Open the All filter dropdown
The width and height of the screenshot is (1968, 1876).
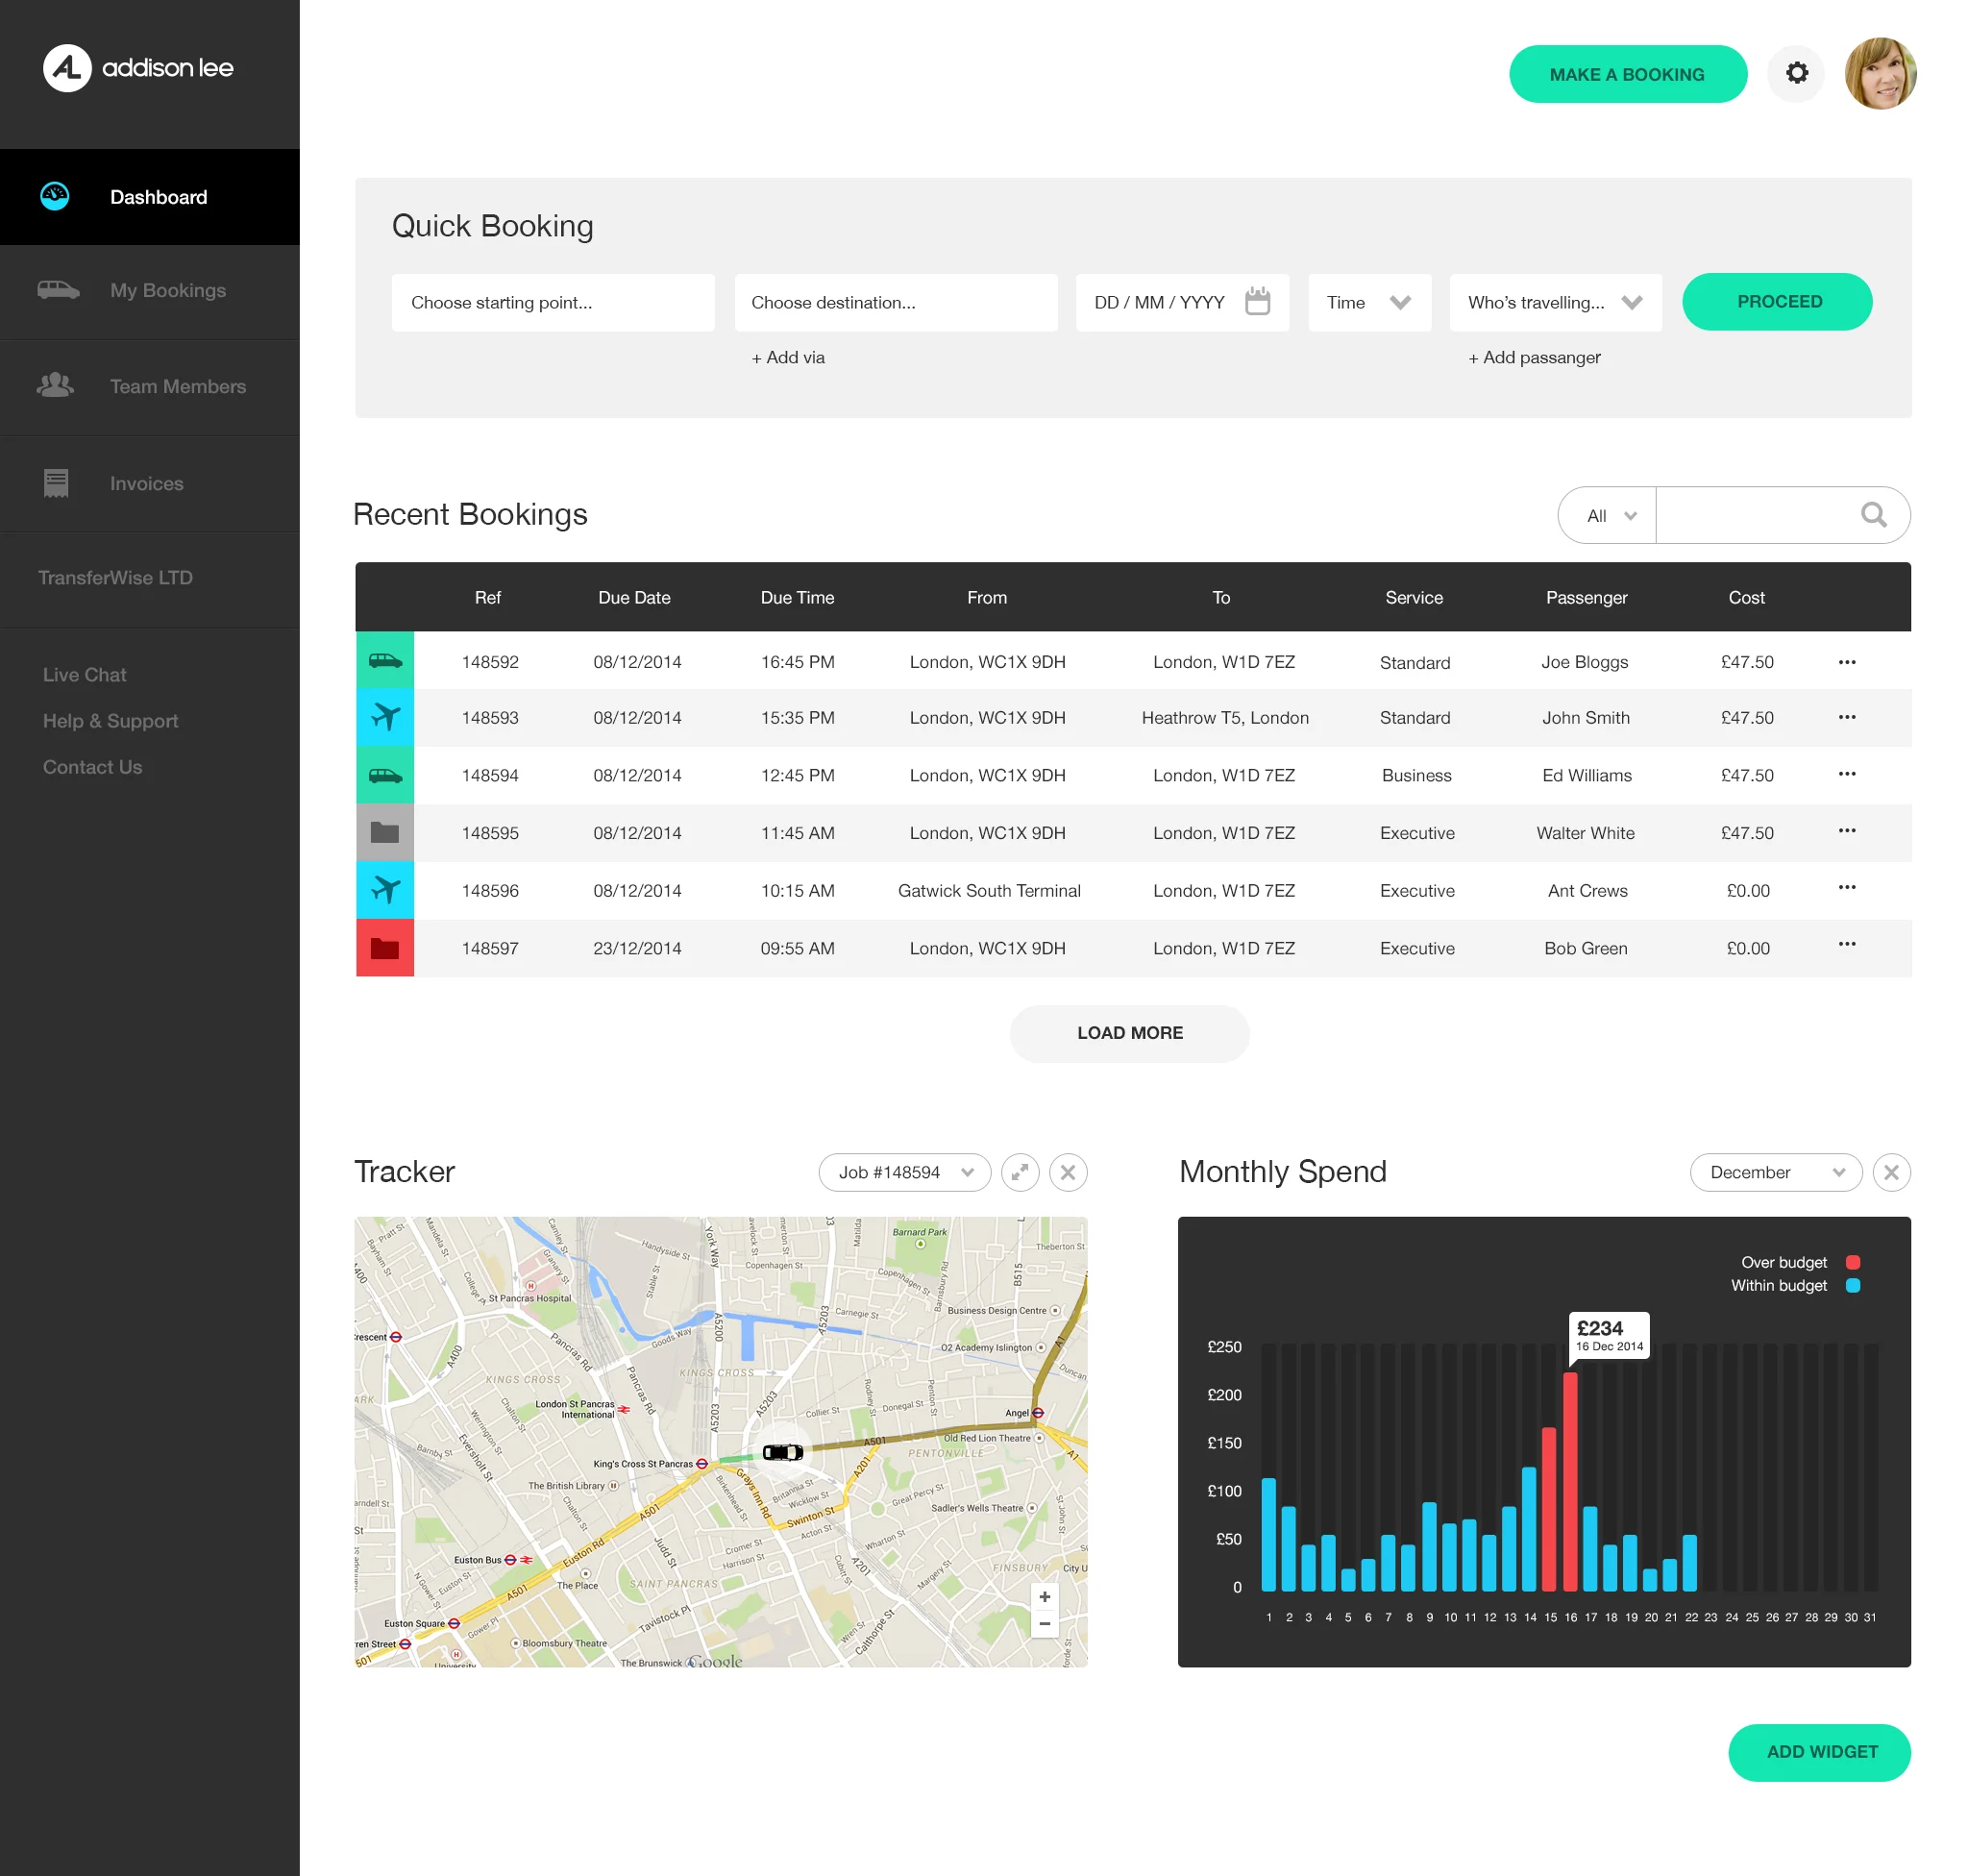tap(1607, 515)
